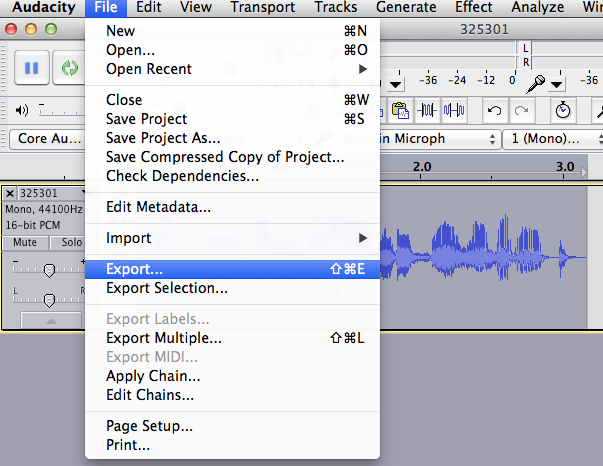Choose Edit Metadata...
The height and width of the screenshot is (466, 603).
click(232, 207)
